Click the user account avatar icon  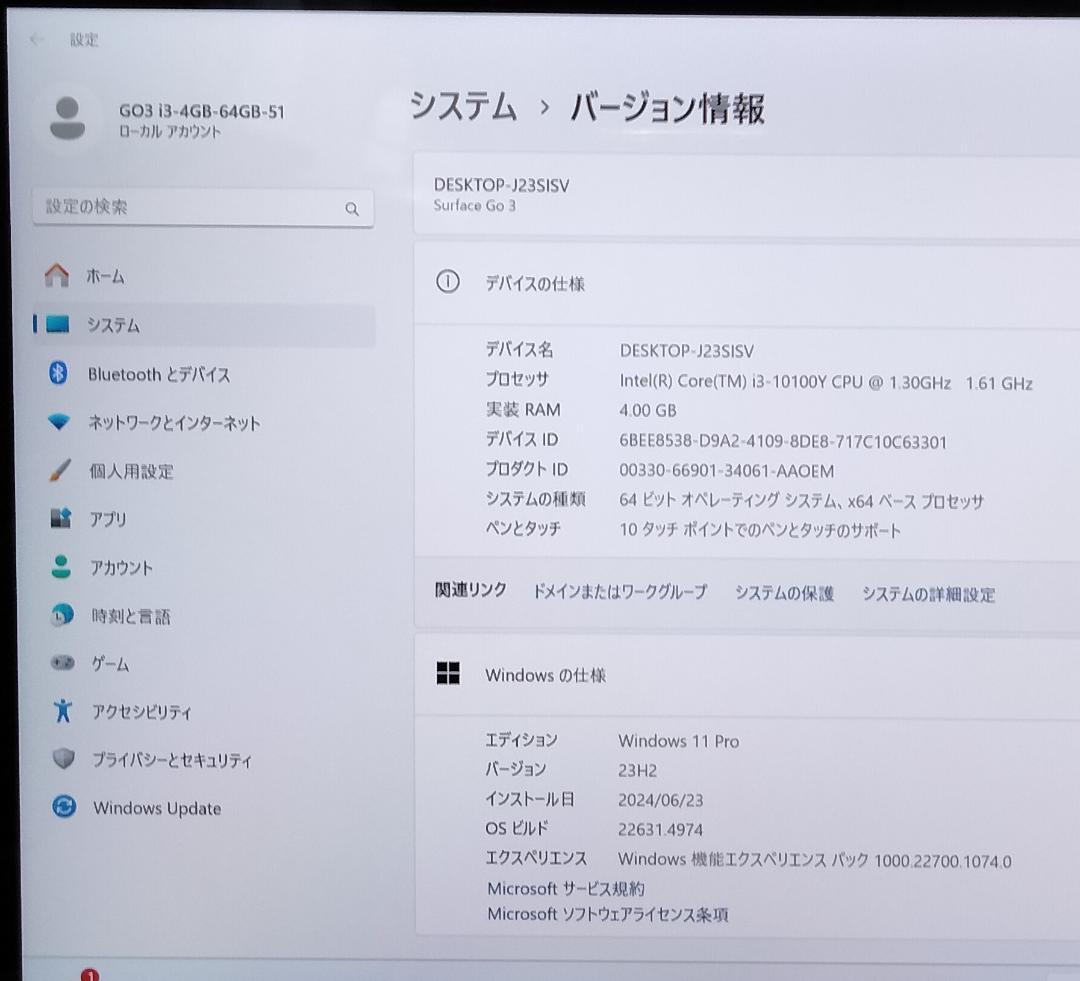click(68, 118)
